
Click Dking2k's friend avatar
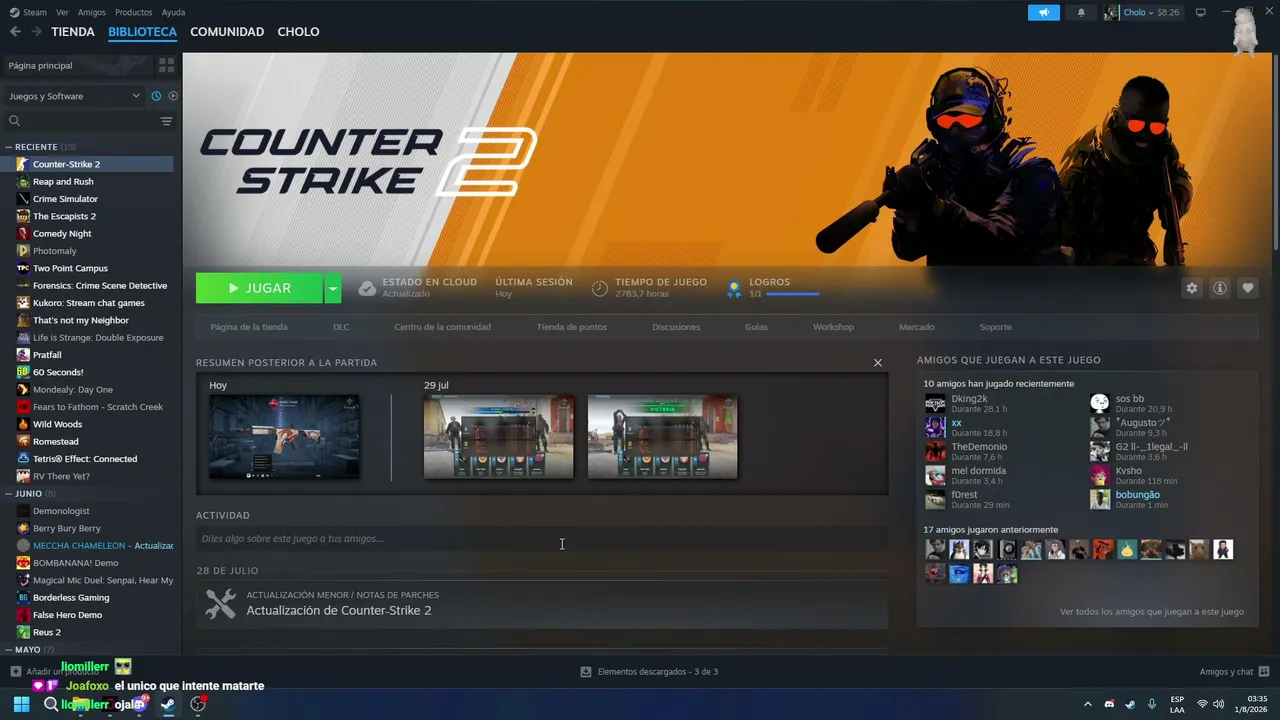[x=935, y=404]
